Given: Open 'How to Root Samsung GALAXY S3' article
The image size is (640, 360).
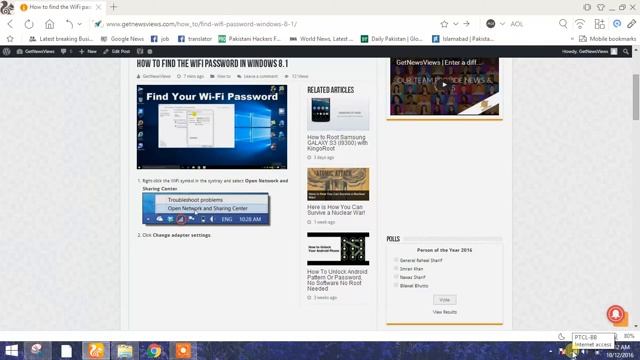Looking at the screenshot, I should pyautogui.click(x=338, y=143).
